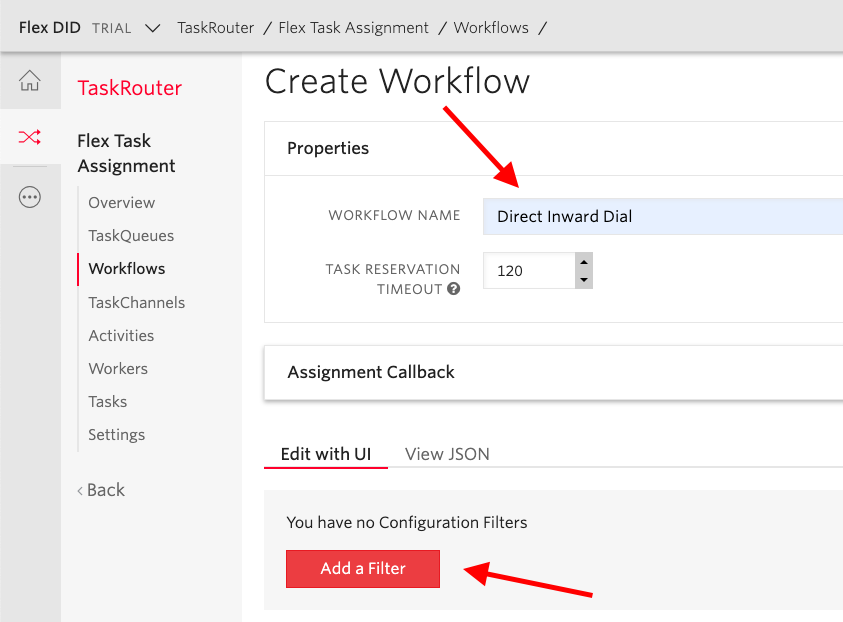Screen dimensions: 843x622
Task: Expand the Flex DID account dropdown
Action: click(x=153, y=28)
